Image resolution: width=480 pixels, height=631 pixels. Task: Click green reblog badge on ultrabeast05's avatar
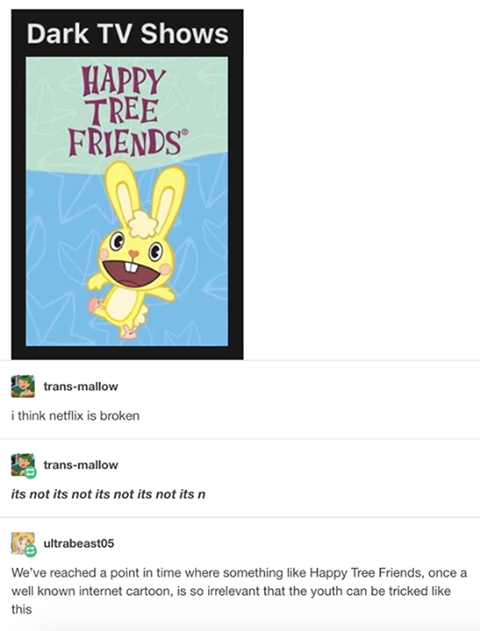click(x=30, y=551)
